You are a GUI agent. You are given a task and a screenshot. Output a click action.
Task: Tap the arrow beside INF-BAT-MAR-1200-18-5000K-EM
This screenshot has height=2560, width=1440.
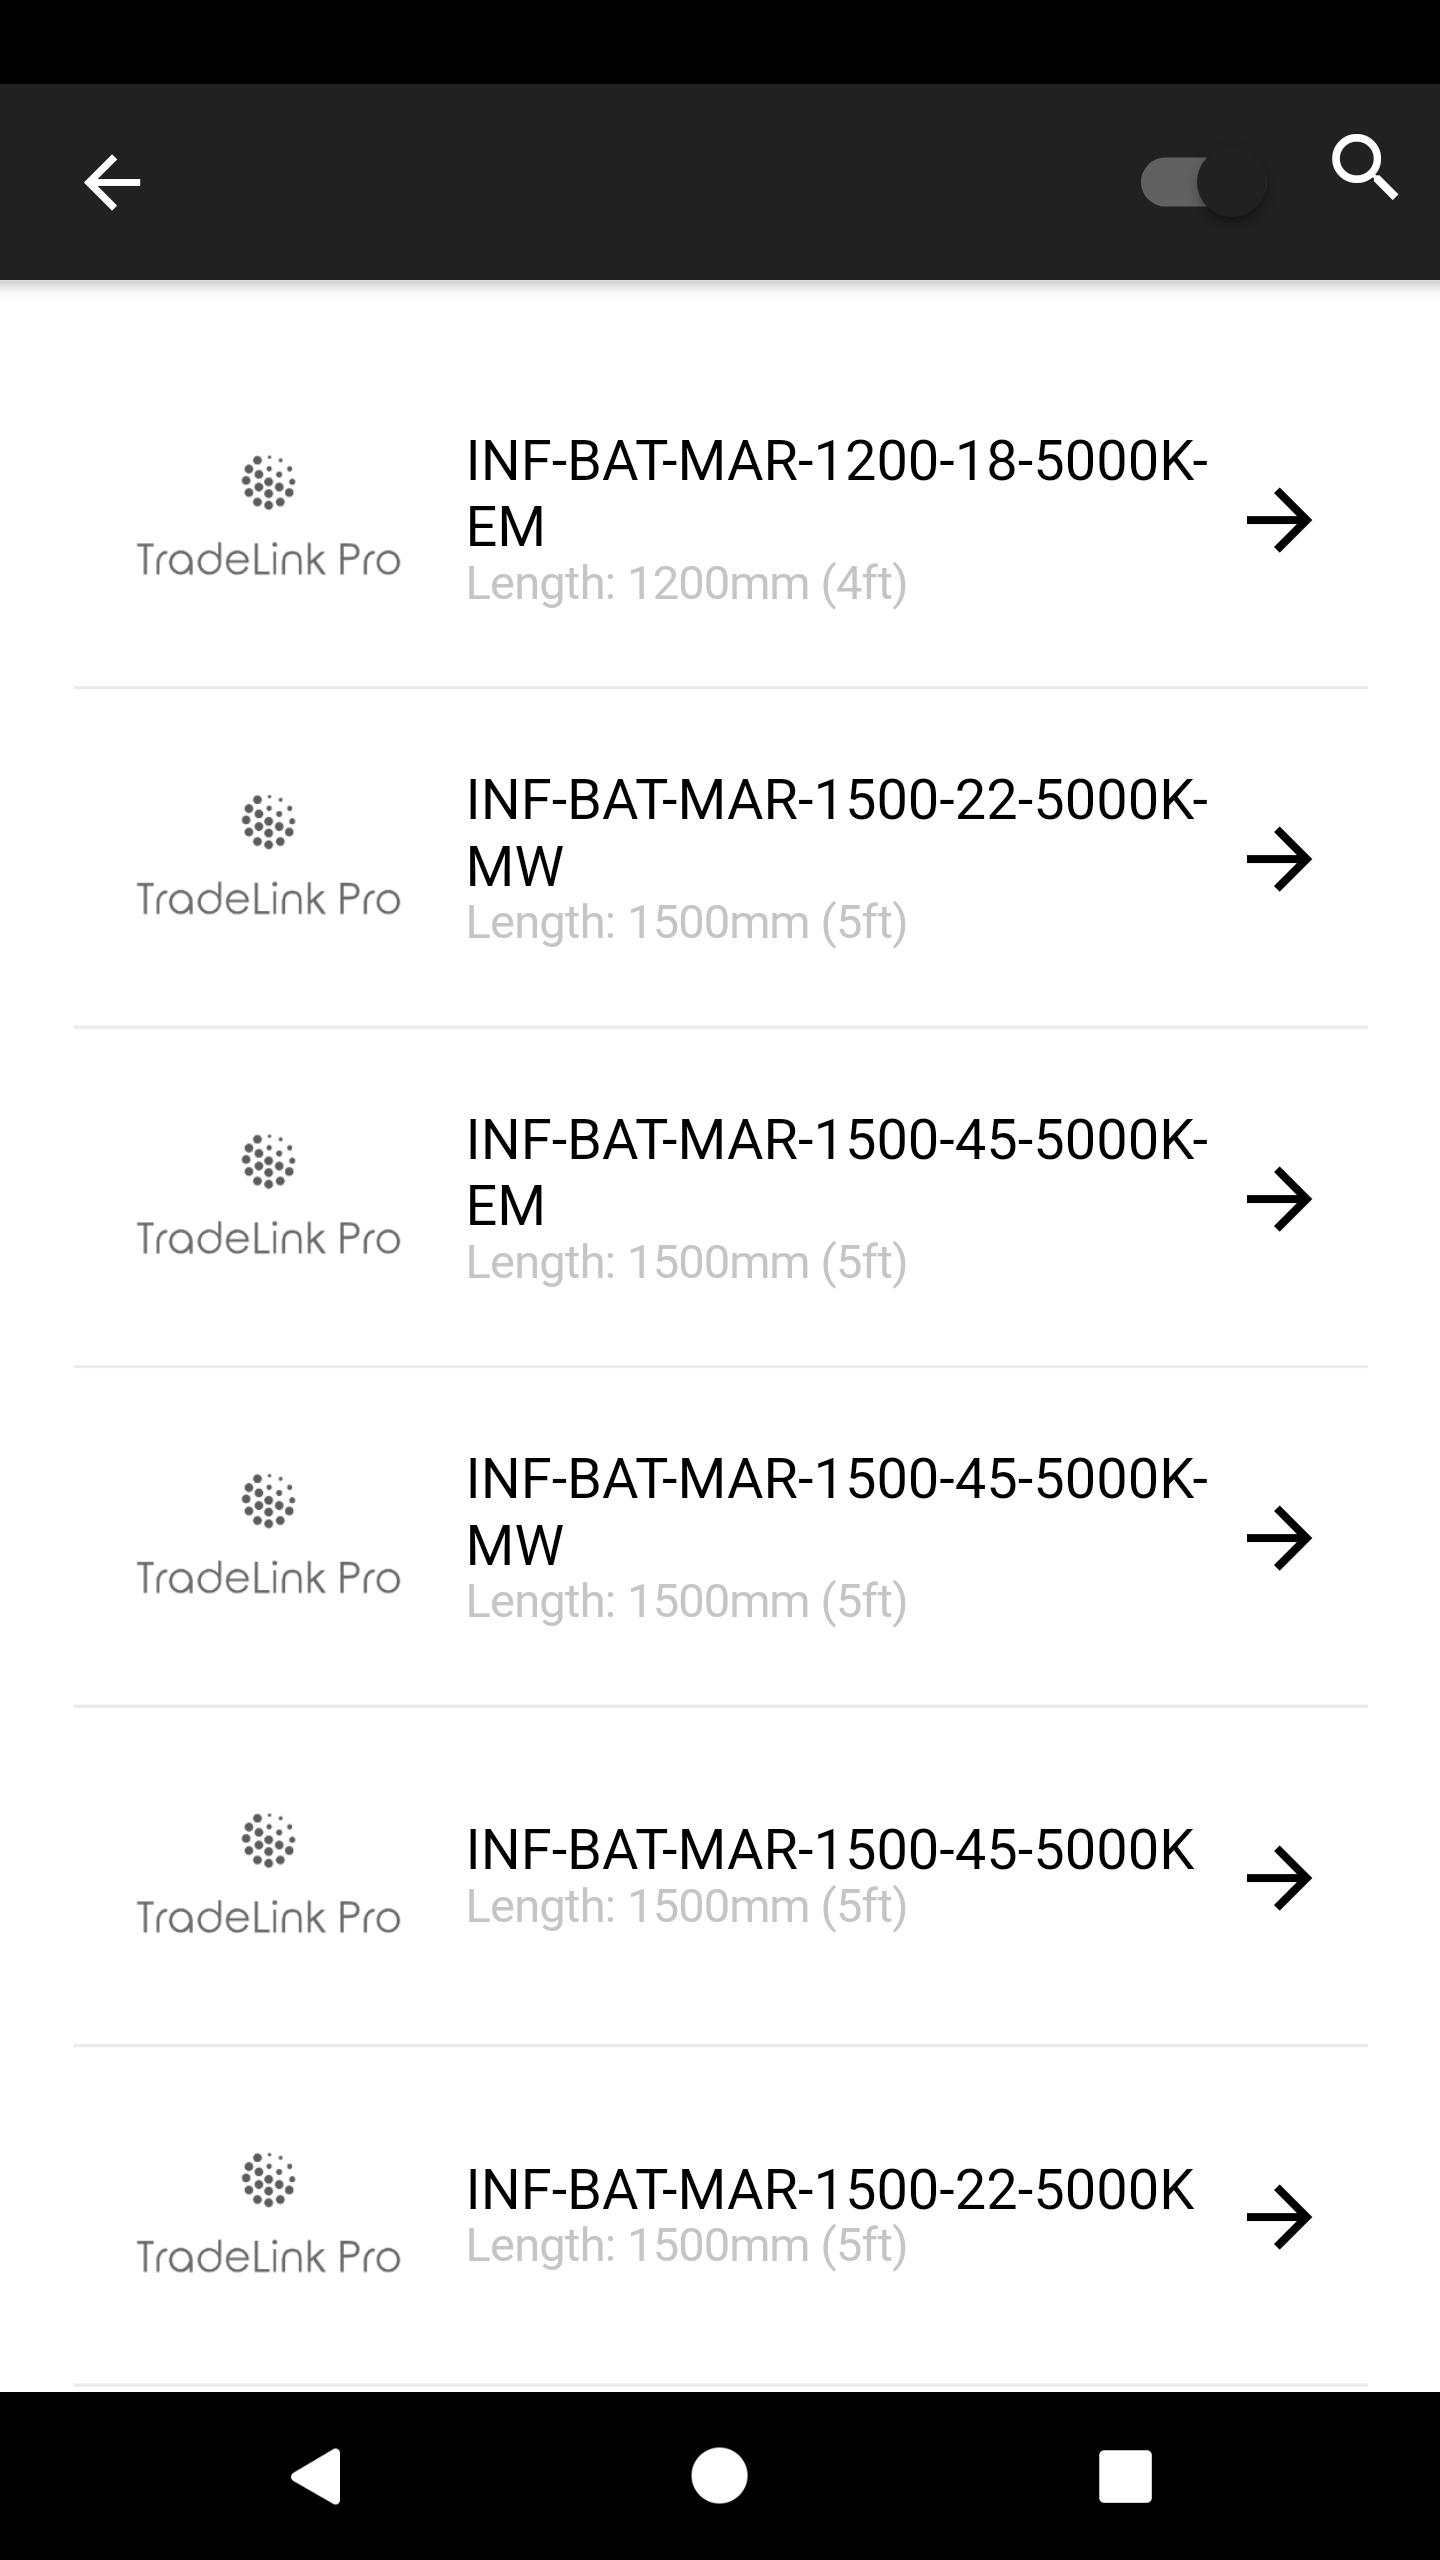(1278, 520)
